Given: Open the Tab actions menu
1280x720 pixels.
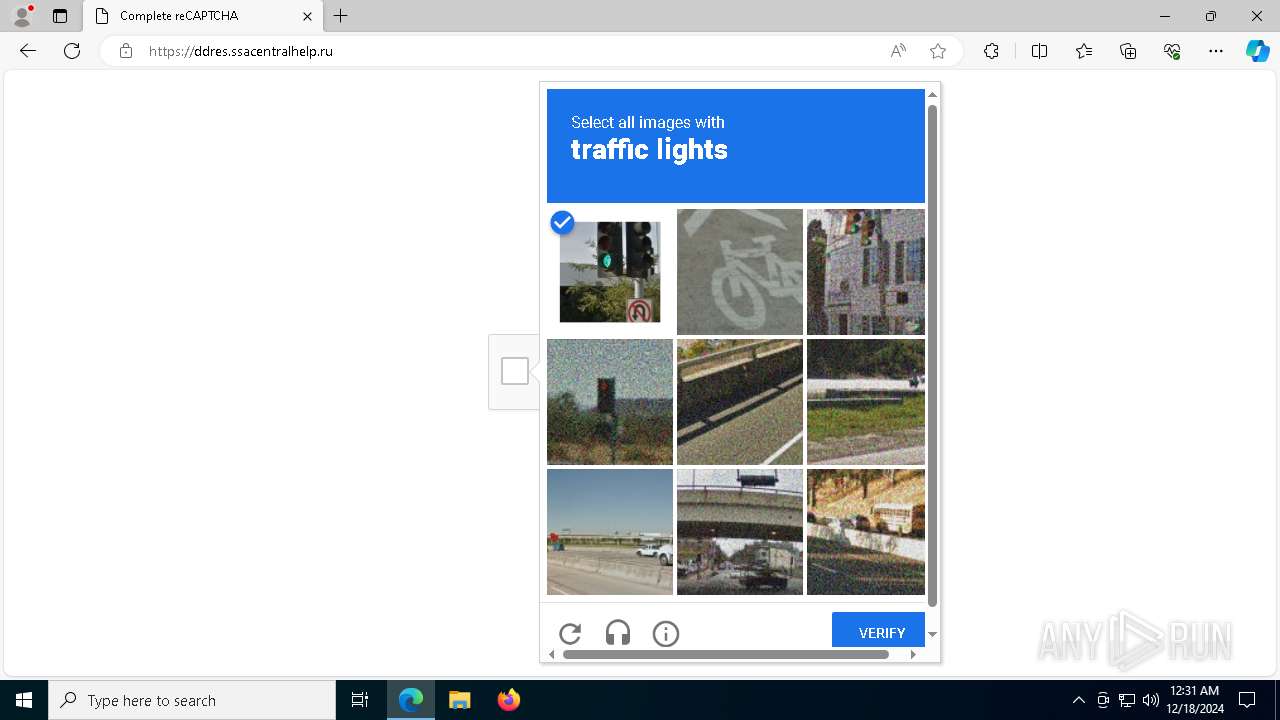Looking at the screenshot, I should click(x=60, y=16).
